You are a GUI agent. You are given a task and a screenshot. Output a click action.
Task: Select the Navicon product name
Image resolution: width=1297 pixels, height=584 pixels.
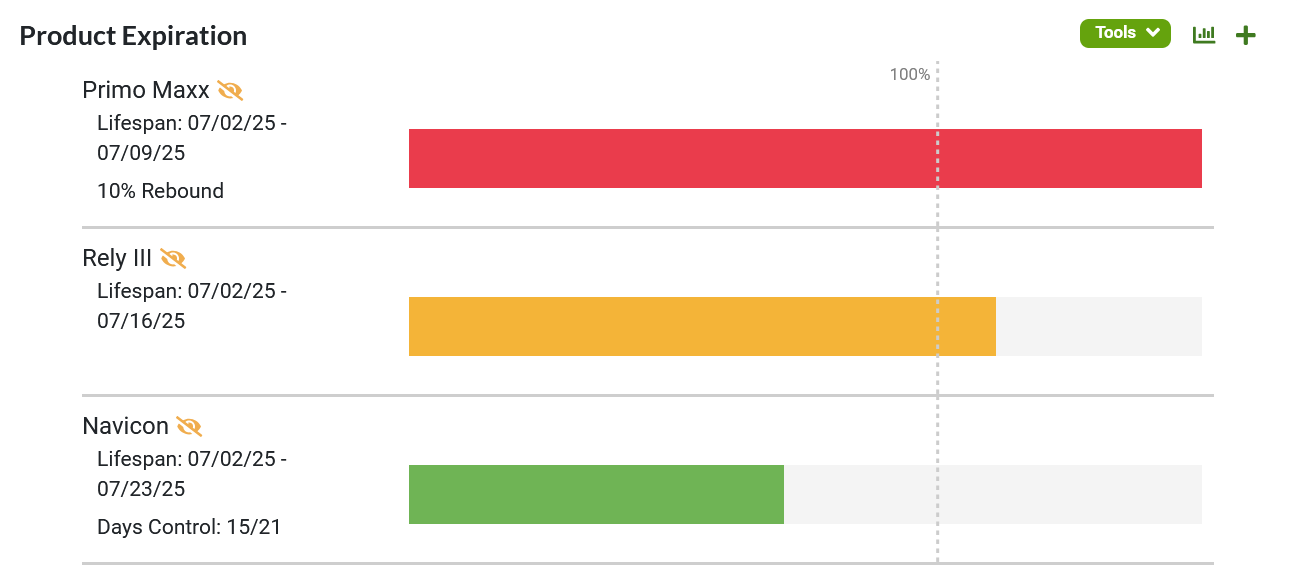(x=125, y=426)
